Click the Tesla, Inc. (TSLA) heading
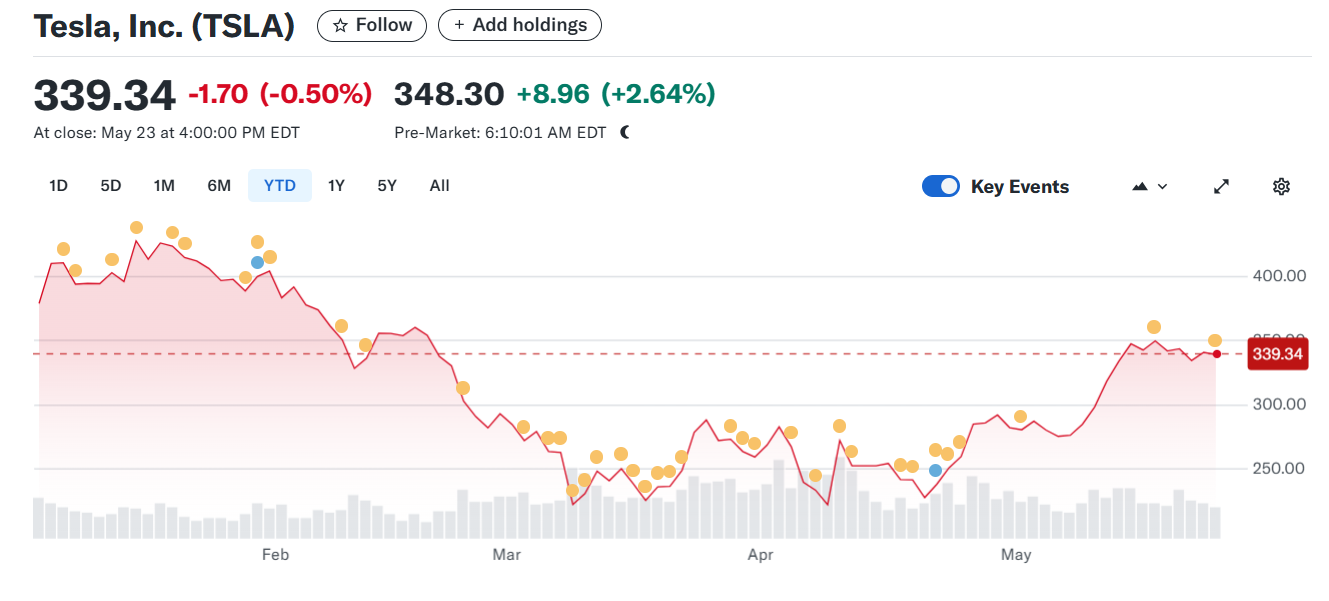1329x601 pixels. [165, 27]
